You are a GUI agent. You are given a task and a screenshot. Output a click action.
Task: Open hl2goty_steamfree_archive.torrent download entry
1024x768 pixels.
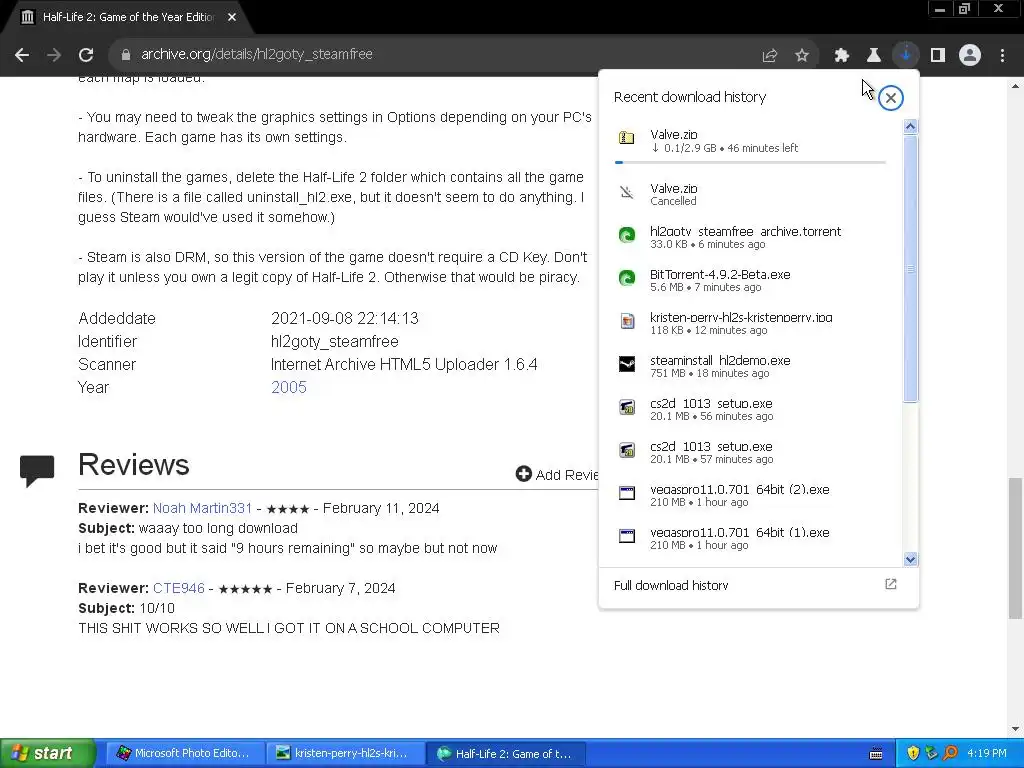751,237
